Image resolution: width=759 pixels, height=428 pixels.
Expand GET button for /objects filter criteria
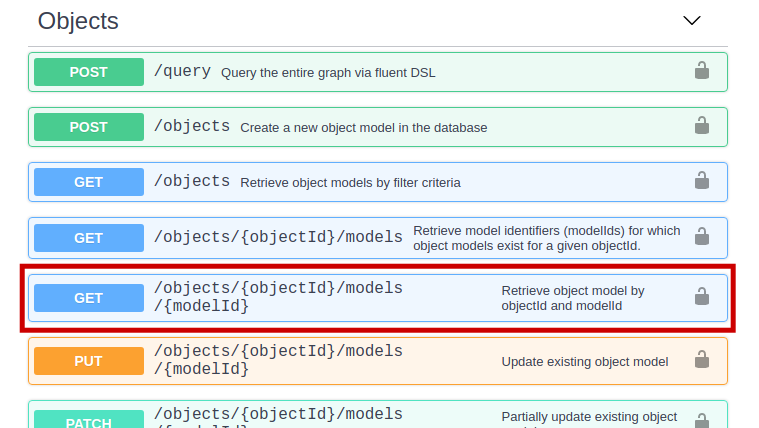[89, 182]
